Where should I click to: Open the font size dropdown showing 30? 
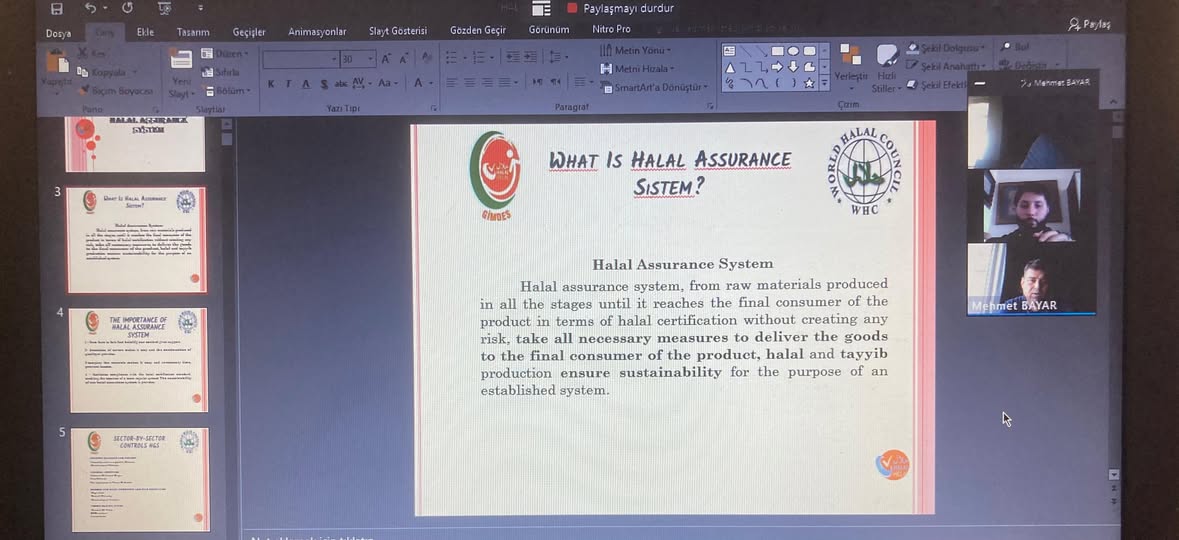(358, 59)
